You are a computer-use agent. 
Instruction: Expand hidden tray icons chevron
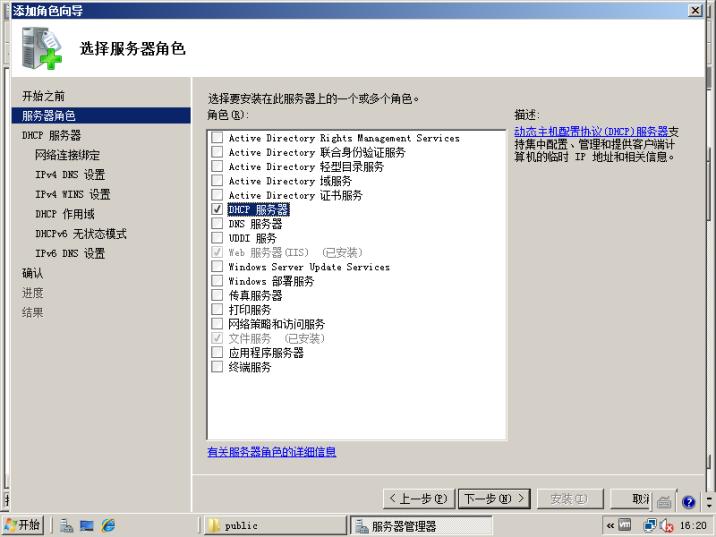click(x=610, y=526)
